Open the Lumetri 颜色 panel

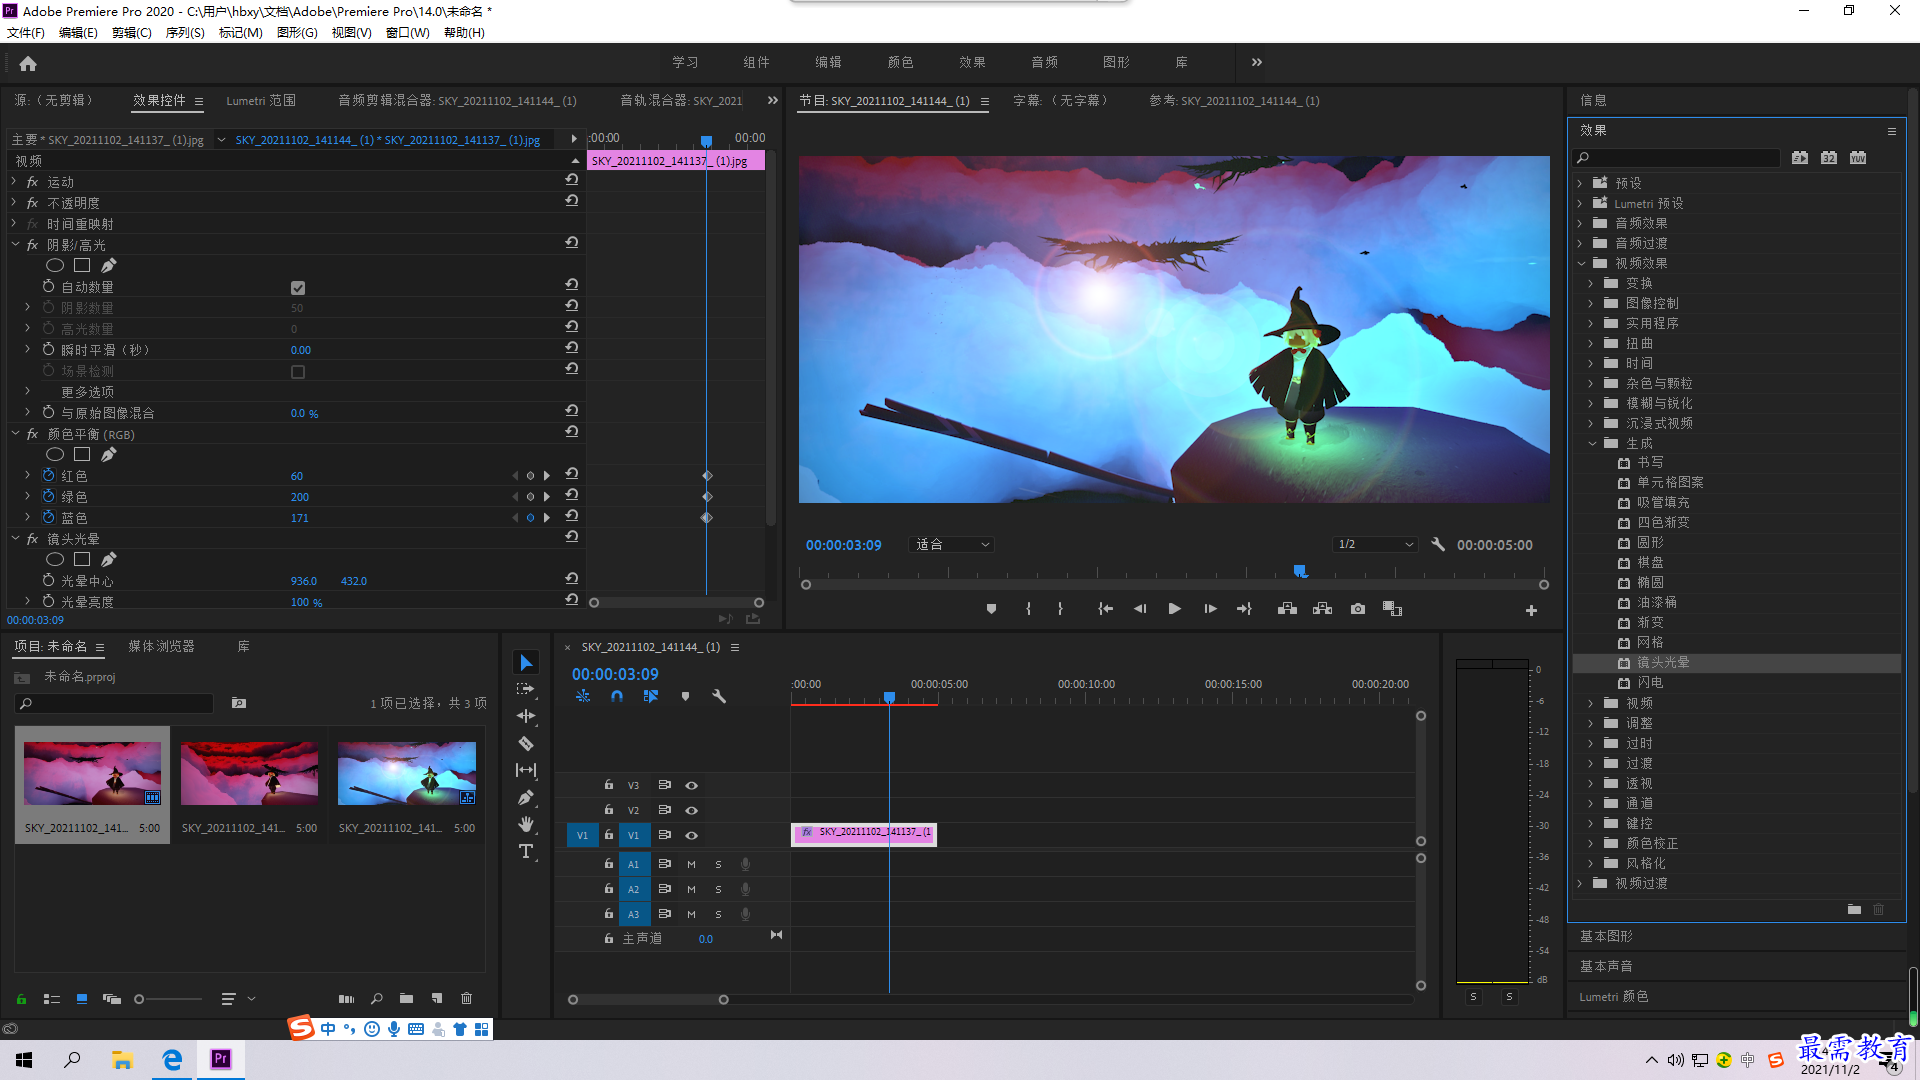(1614, 997)
